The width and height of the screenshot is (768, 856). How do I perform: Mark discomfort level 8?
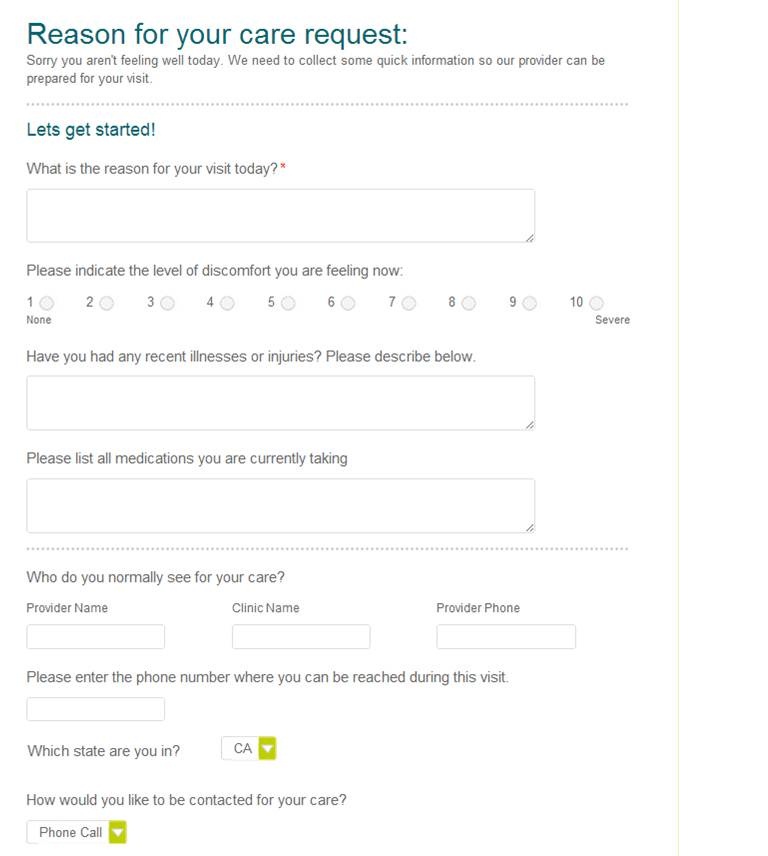pyautogui.click(x=469, y=303)
